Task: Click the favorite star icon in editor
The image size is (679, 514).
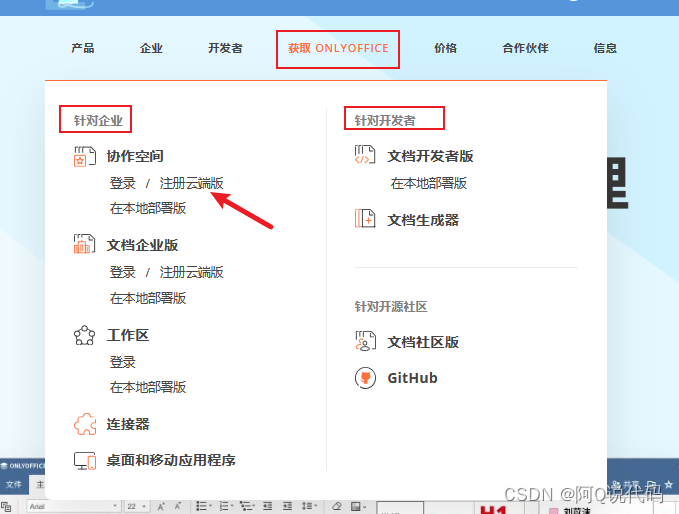Action: point(669,485)
